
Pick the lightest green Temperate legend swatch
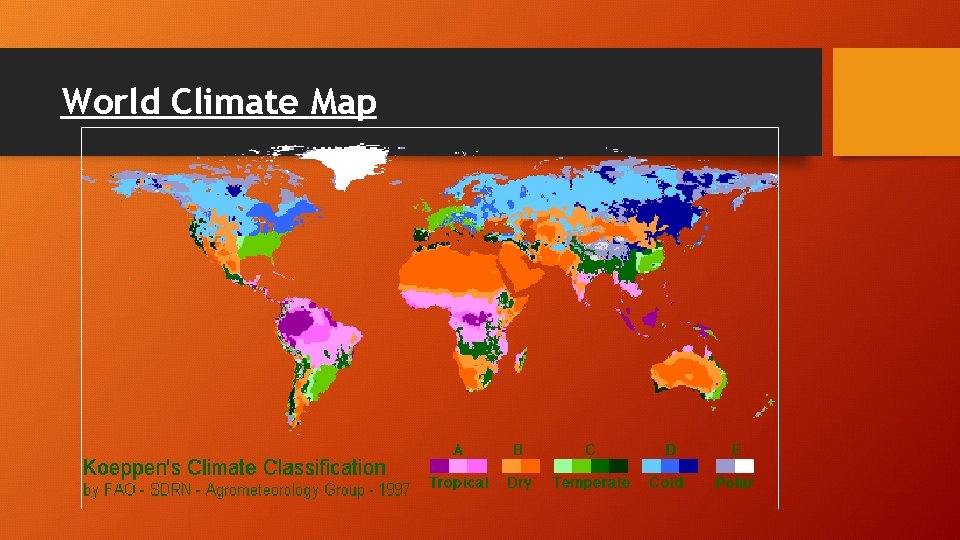(563, 466)
